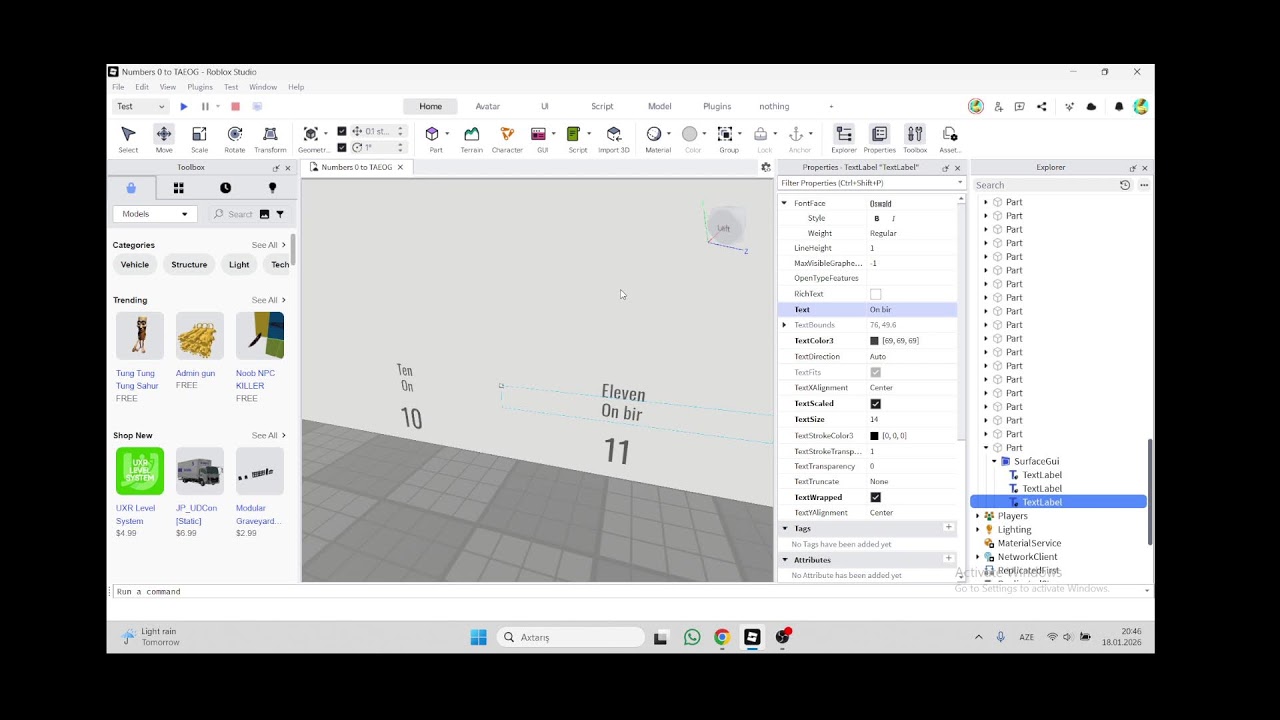Open the Window menu
The width and height of the screenshot is (1280, 720).
(263, 87)
